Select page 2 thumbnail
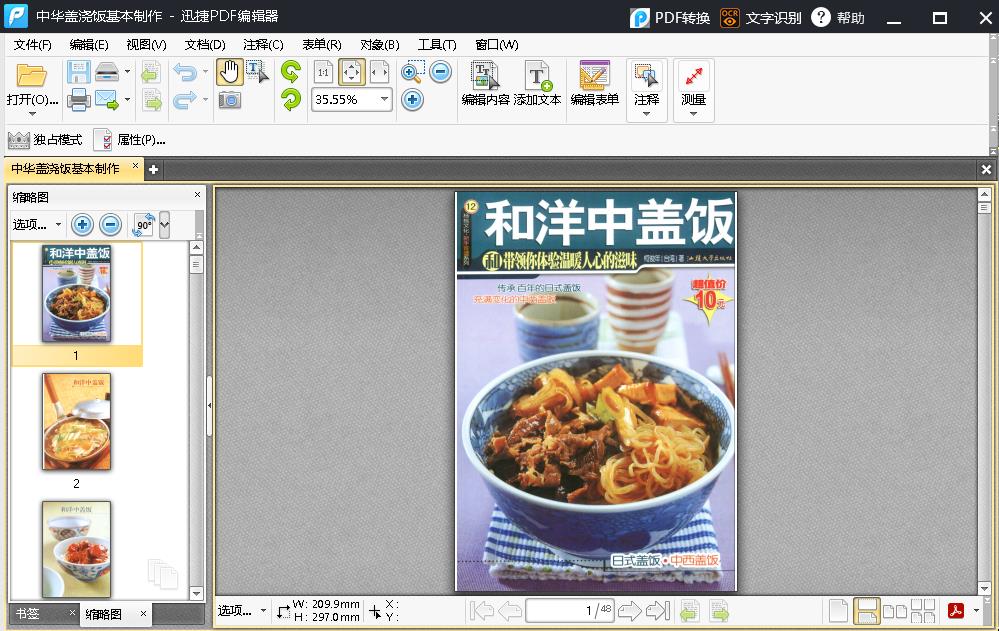Viewport: 999px width, 631px height. point(76,422)
